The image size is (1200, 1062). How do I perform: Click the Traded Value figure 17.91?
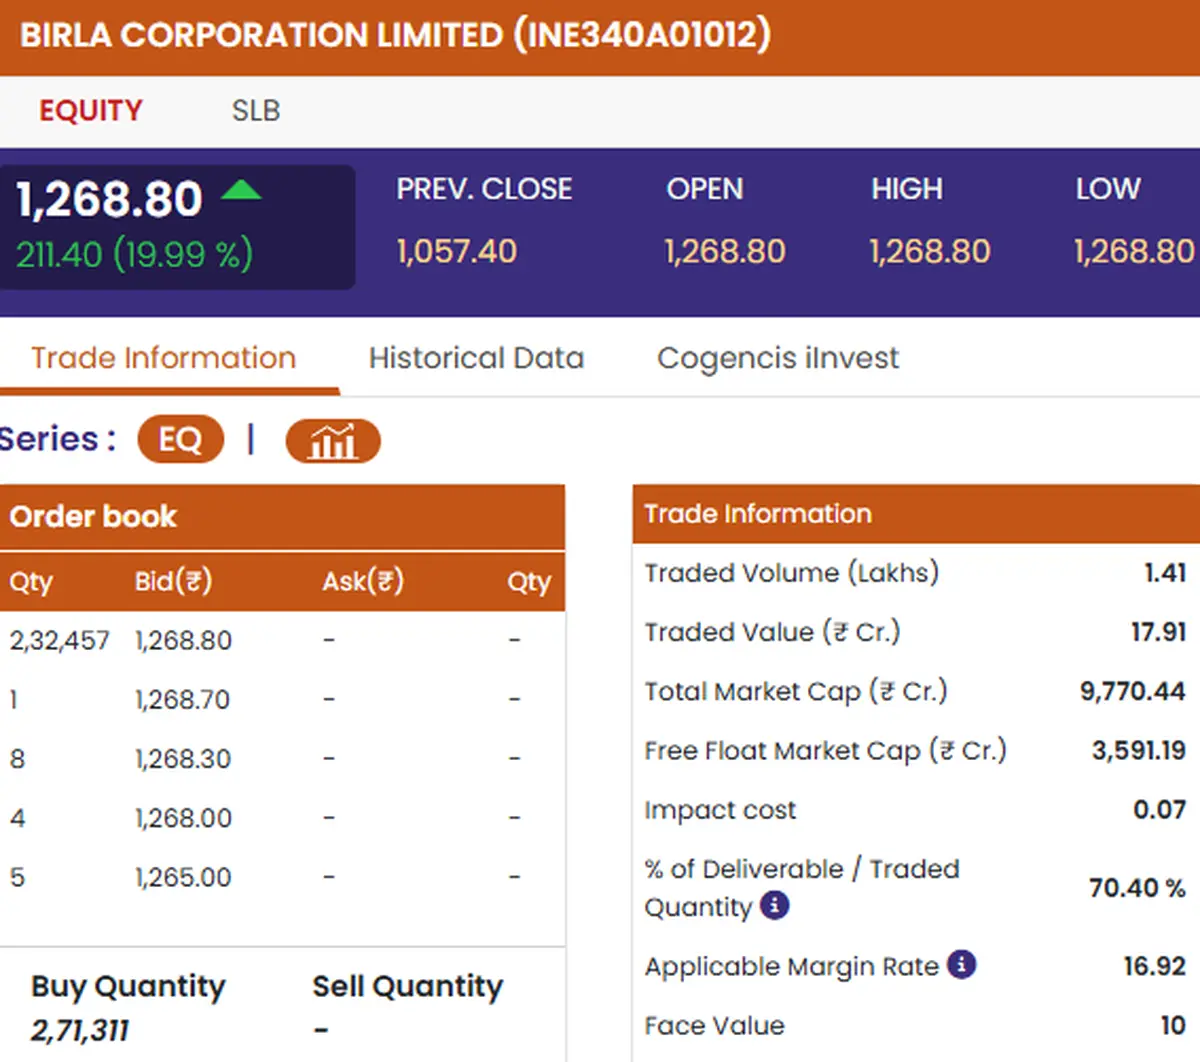[x=1158, y=632]
